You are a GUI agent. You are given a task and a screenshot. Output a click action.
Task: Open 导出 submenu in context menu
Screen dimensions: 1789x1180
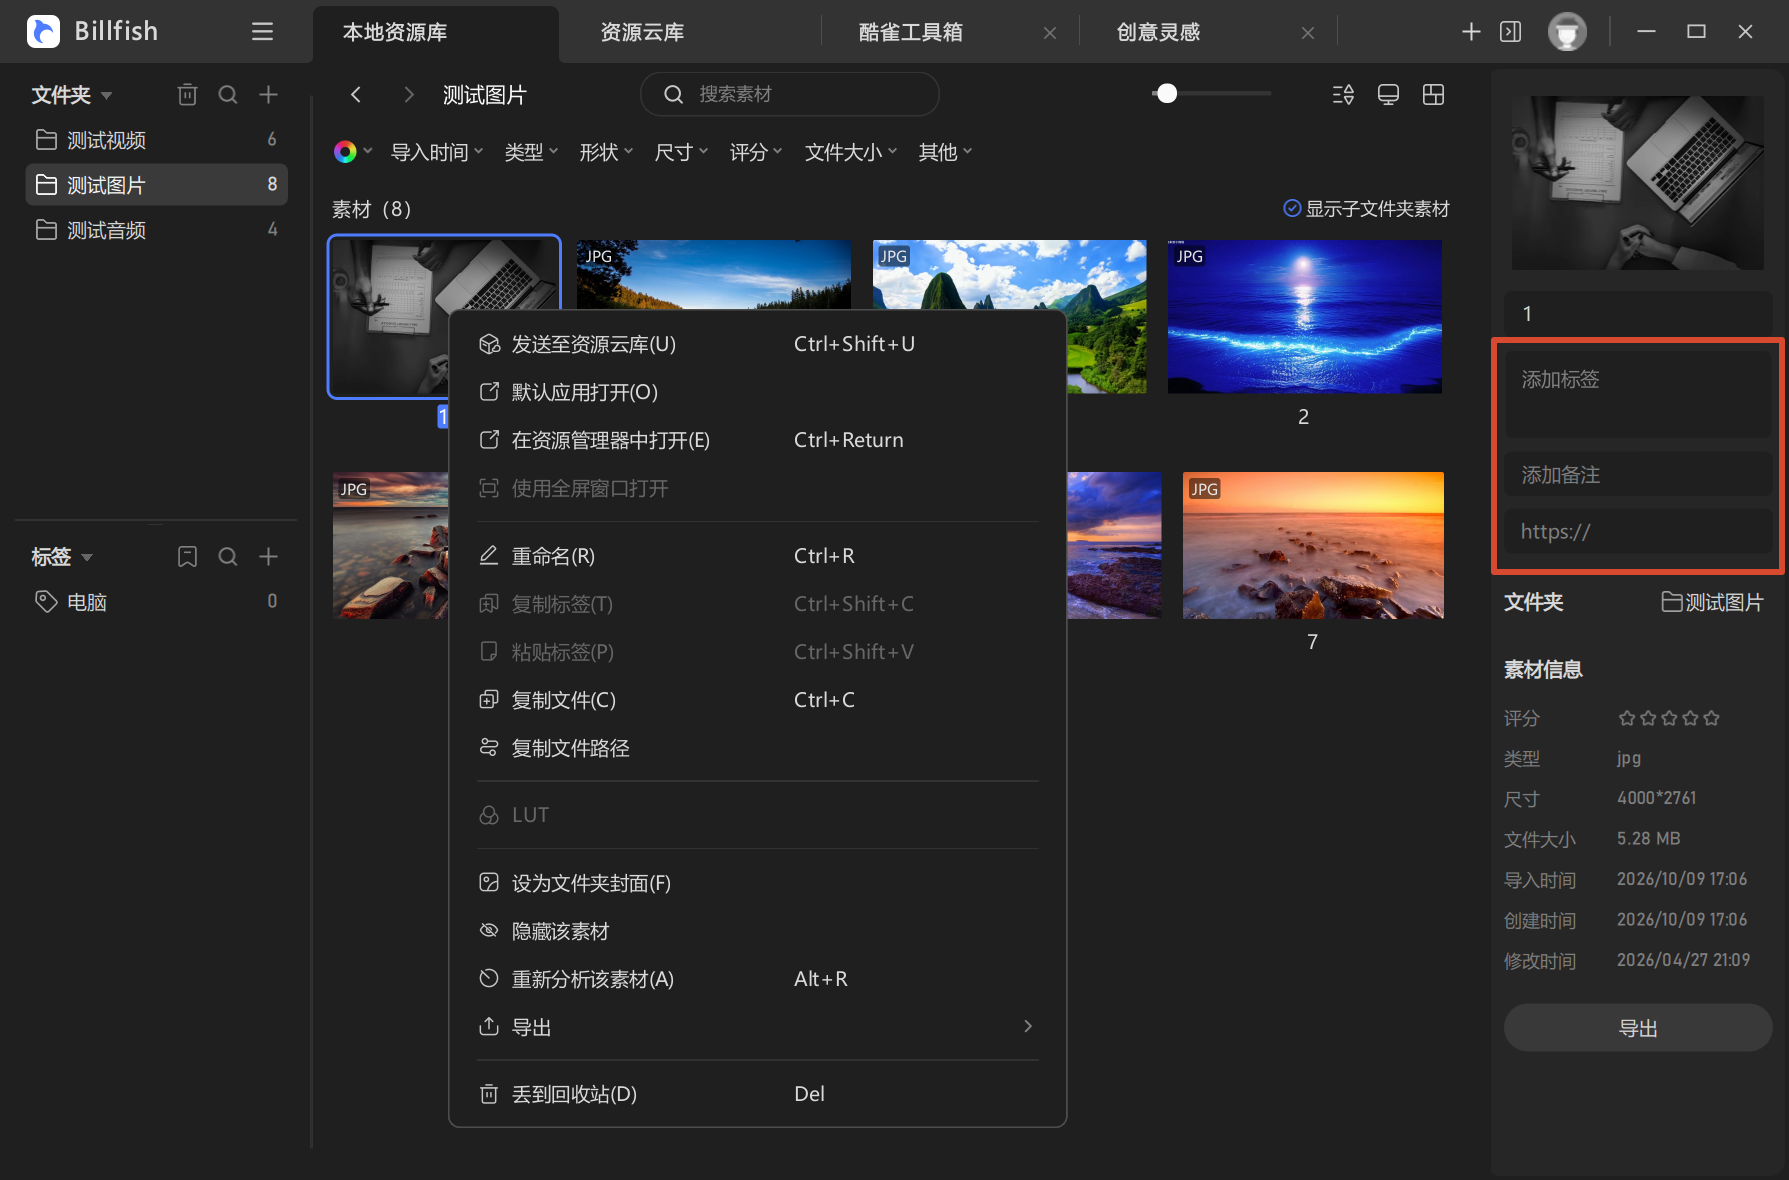pos(758,1027)
